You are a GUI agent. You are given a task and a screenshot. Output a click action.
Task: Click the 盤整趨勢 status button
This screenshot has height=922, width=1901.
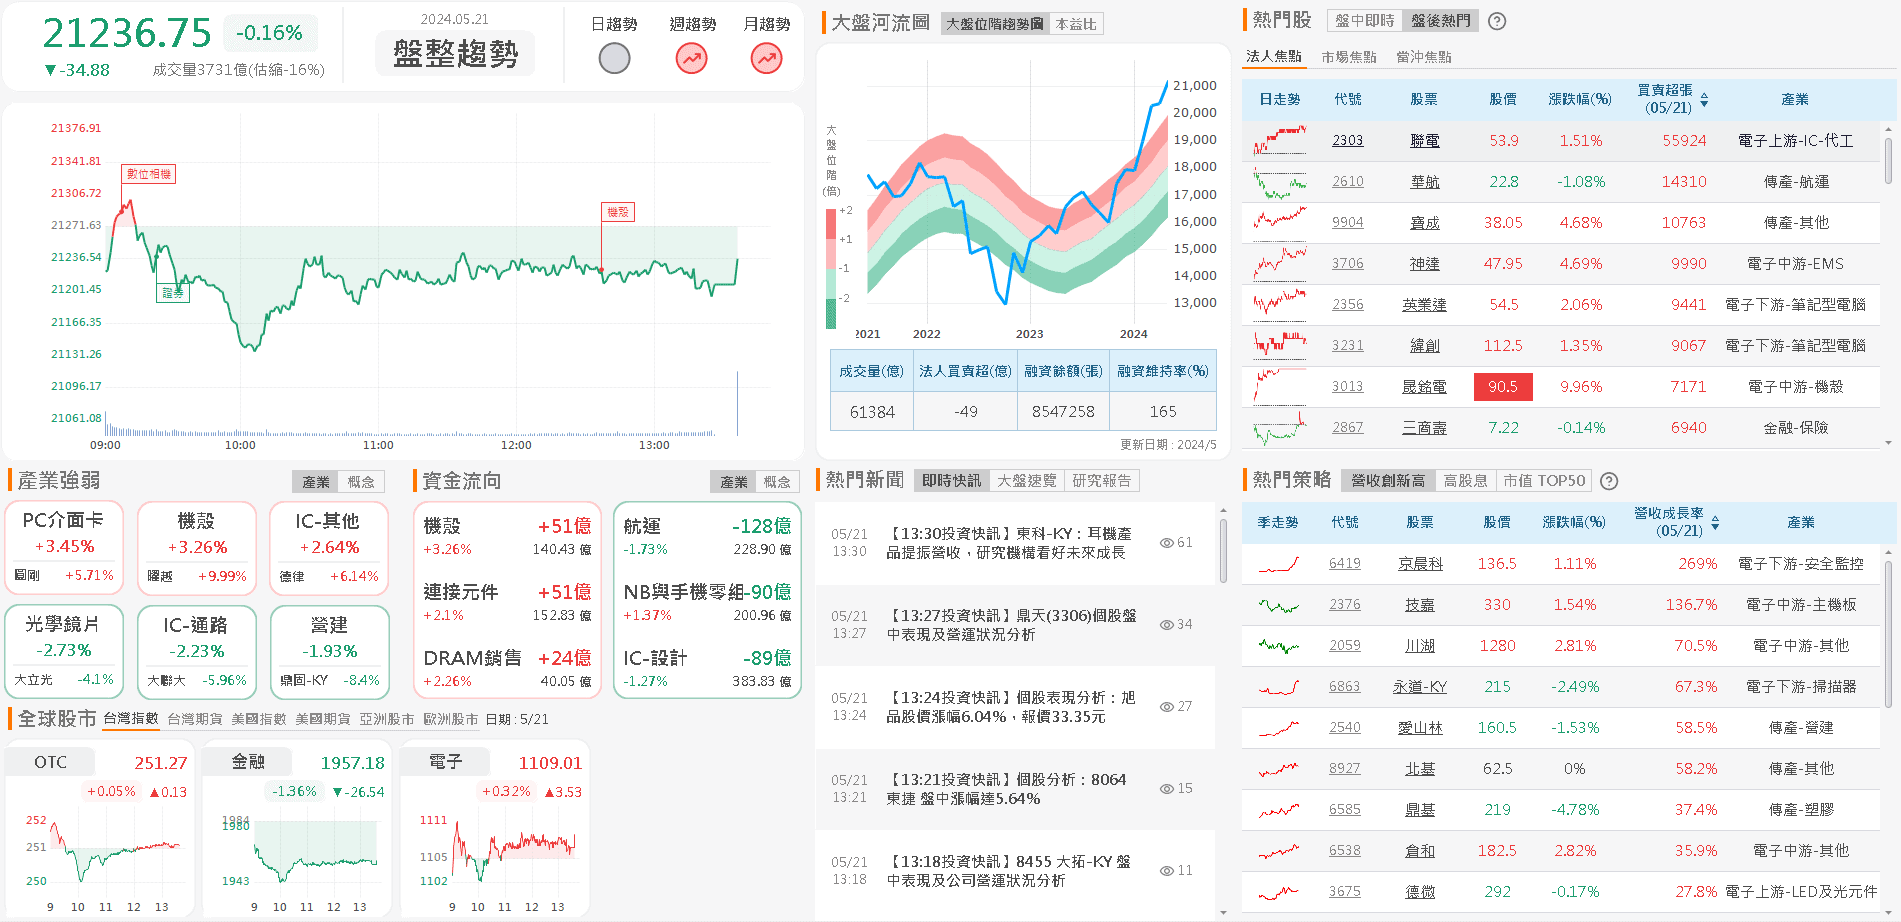coord(455,53)
